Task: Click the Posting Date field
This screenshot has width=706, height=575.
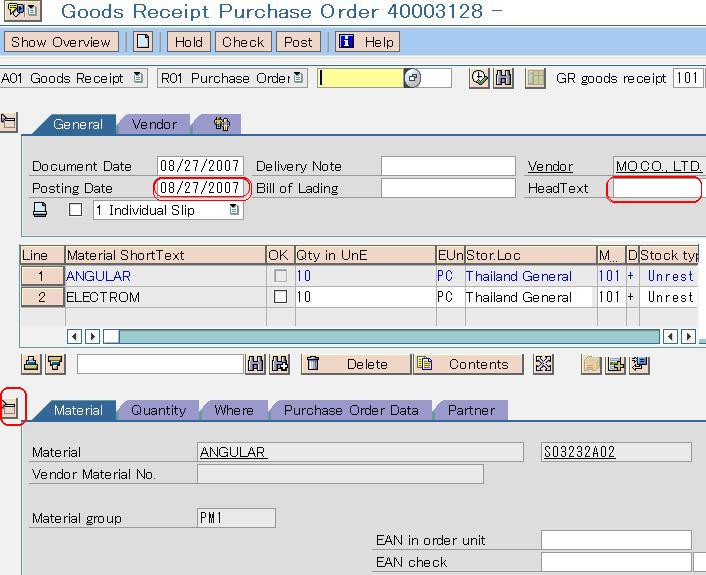Action: pos(200,188)
